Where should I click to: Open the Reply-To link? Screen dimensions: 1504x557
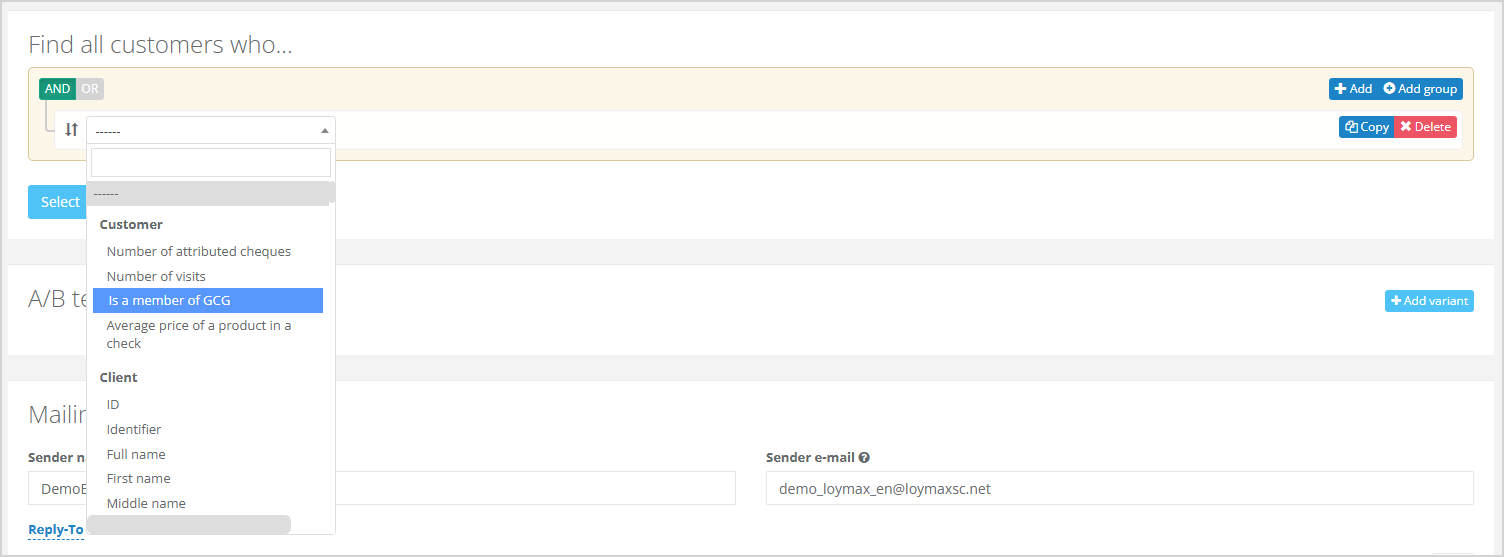[55, 529]
